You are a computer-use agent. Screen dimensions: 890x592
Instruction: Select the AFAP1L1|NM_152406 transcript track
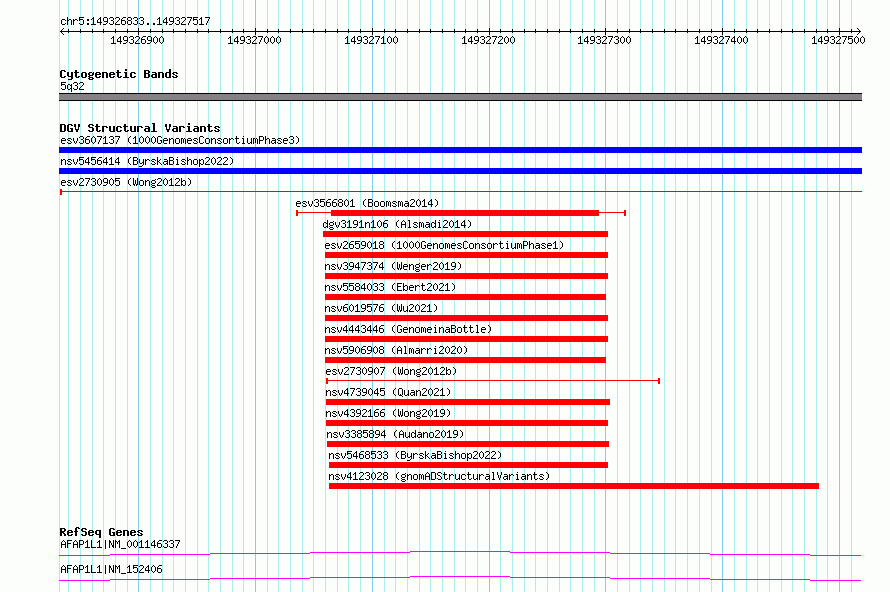pos(460,578)
